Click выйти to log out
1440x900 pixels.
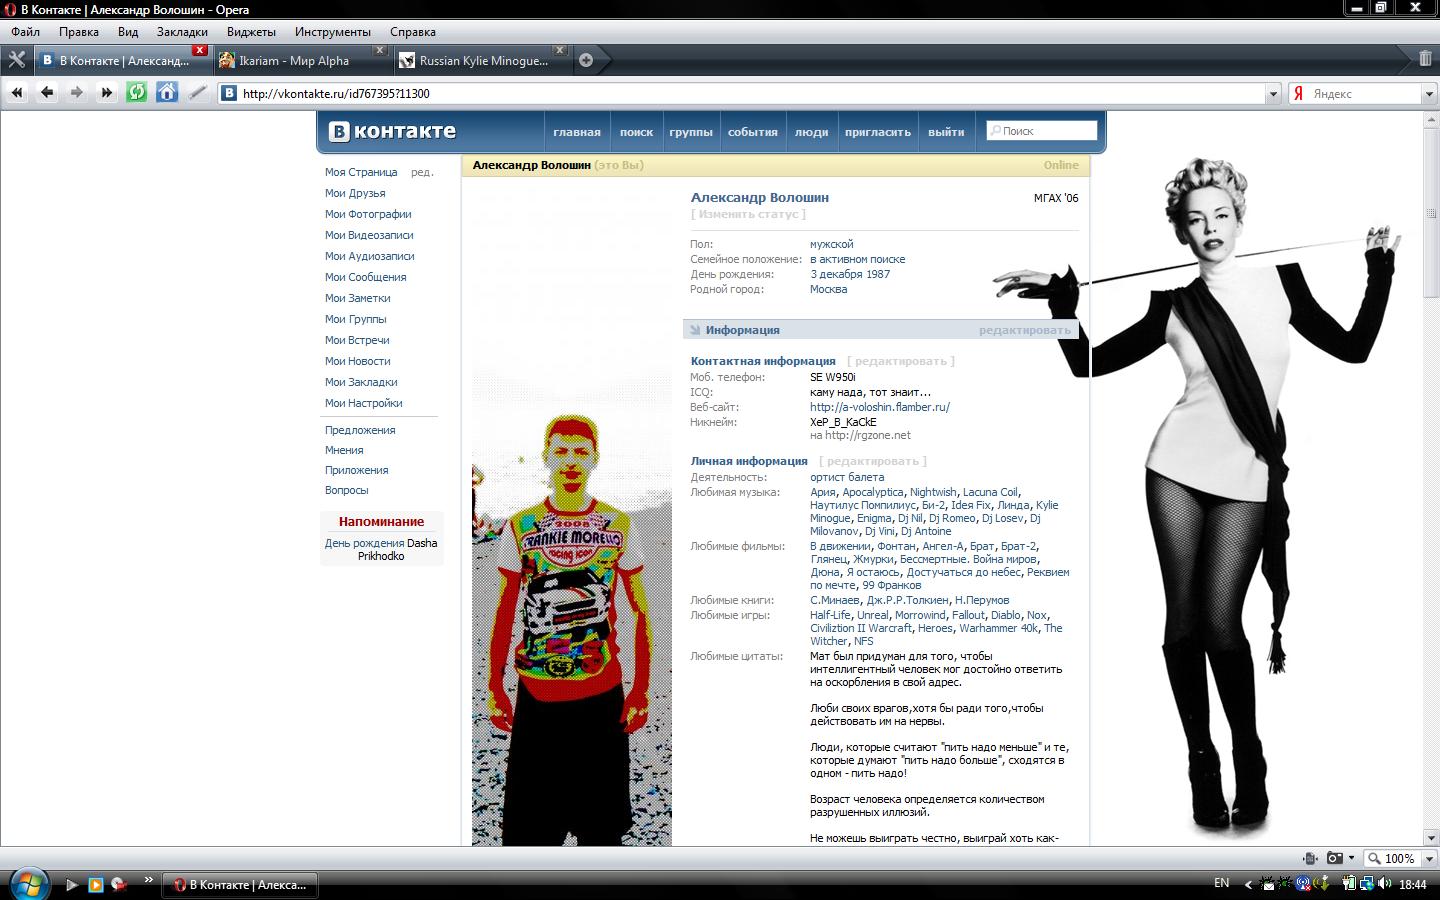(x=946, y=132)
